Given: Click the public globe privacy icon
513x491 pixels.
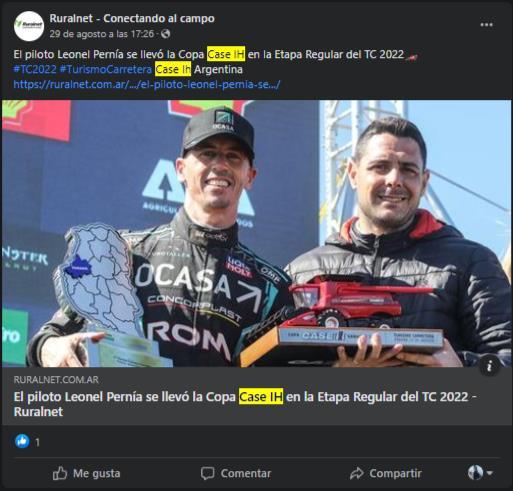Looking at the screenshot, I should [x=165, y=34].
